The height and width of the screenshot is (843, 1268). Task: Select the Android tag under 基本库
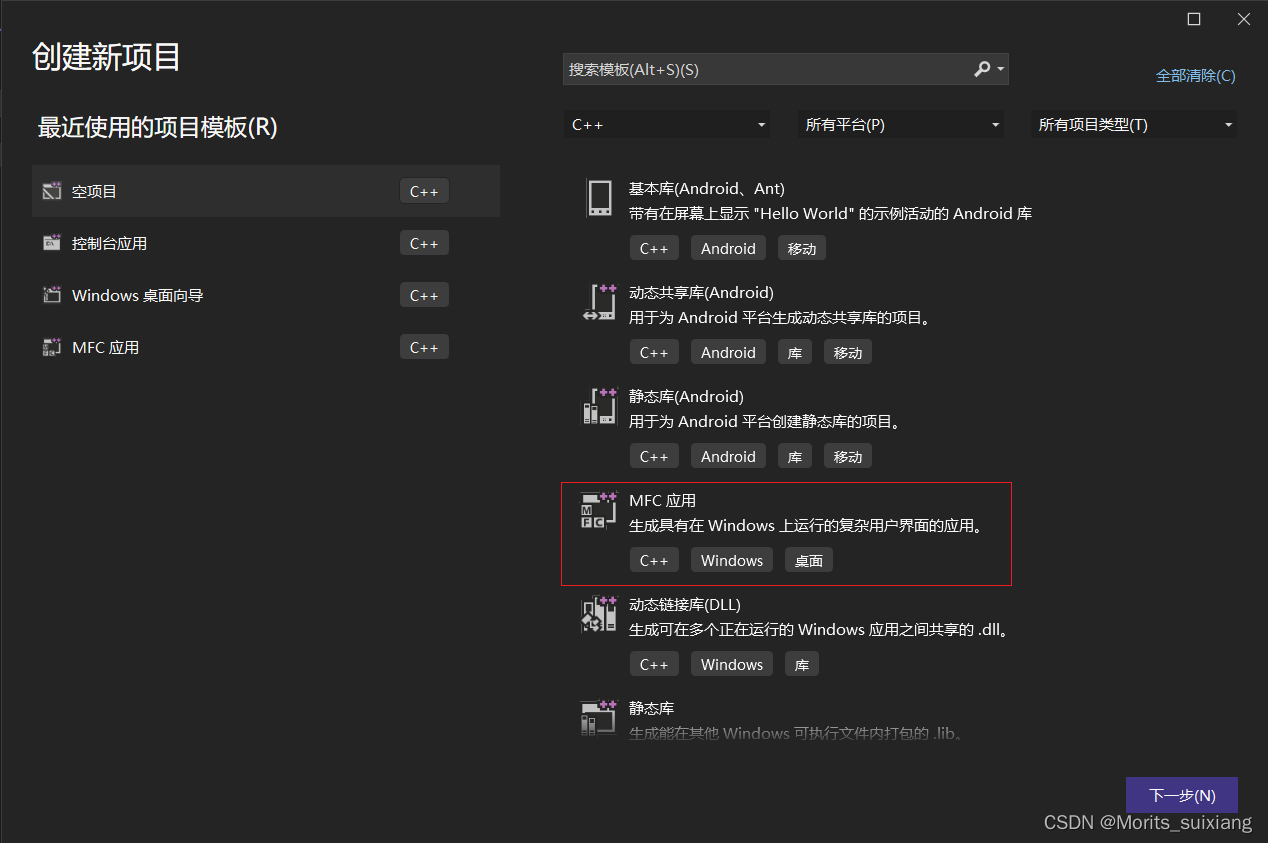coord(727,247)
